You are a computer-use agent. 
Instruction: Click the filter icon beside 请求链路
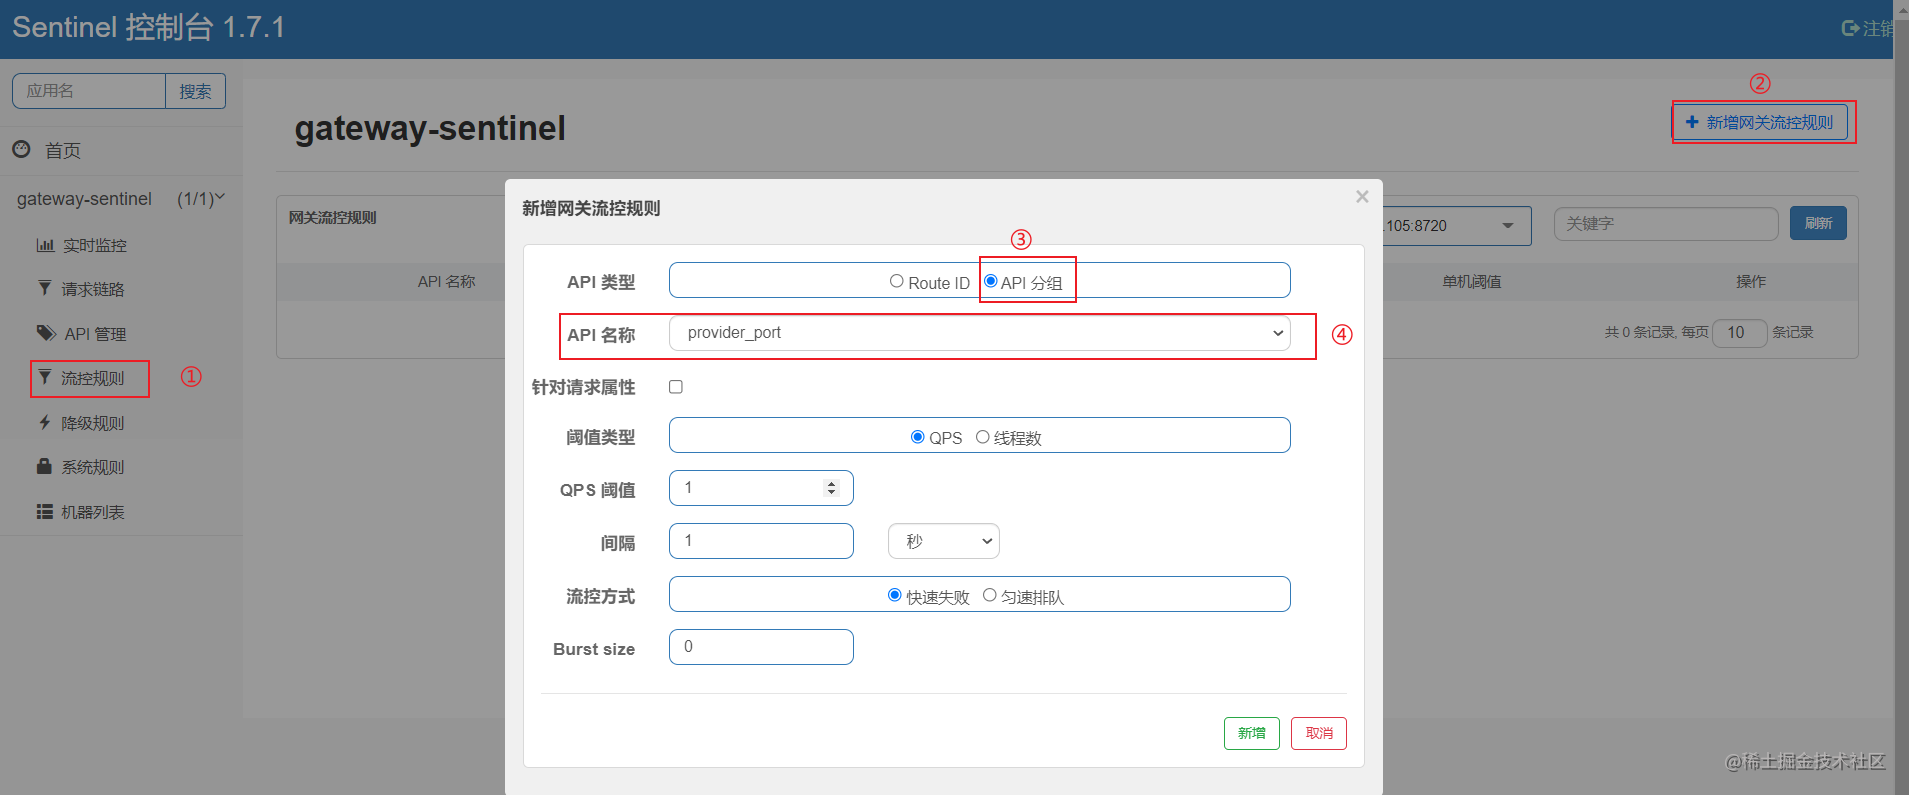[x=45, y=288]
